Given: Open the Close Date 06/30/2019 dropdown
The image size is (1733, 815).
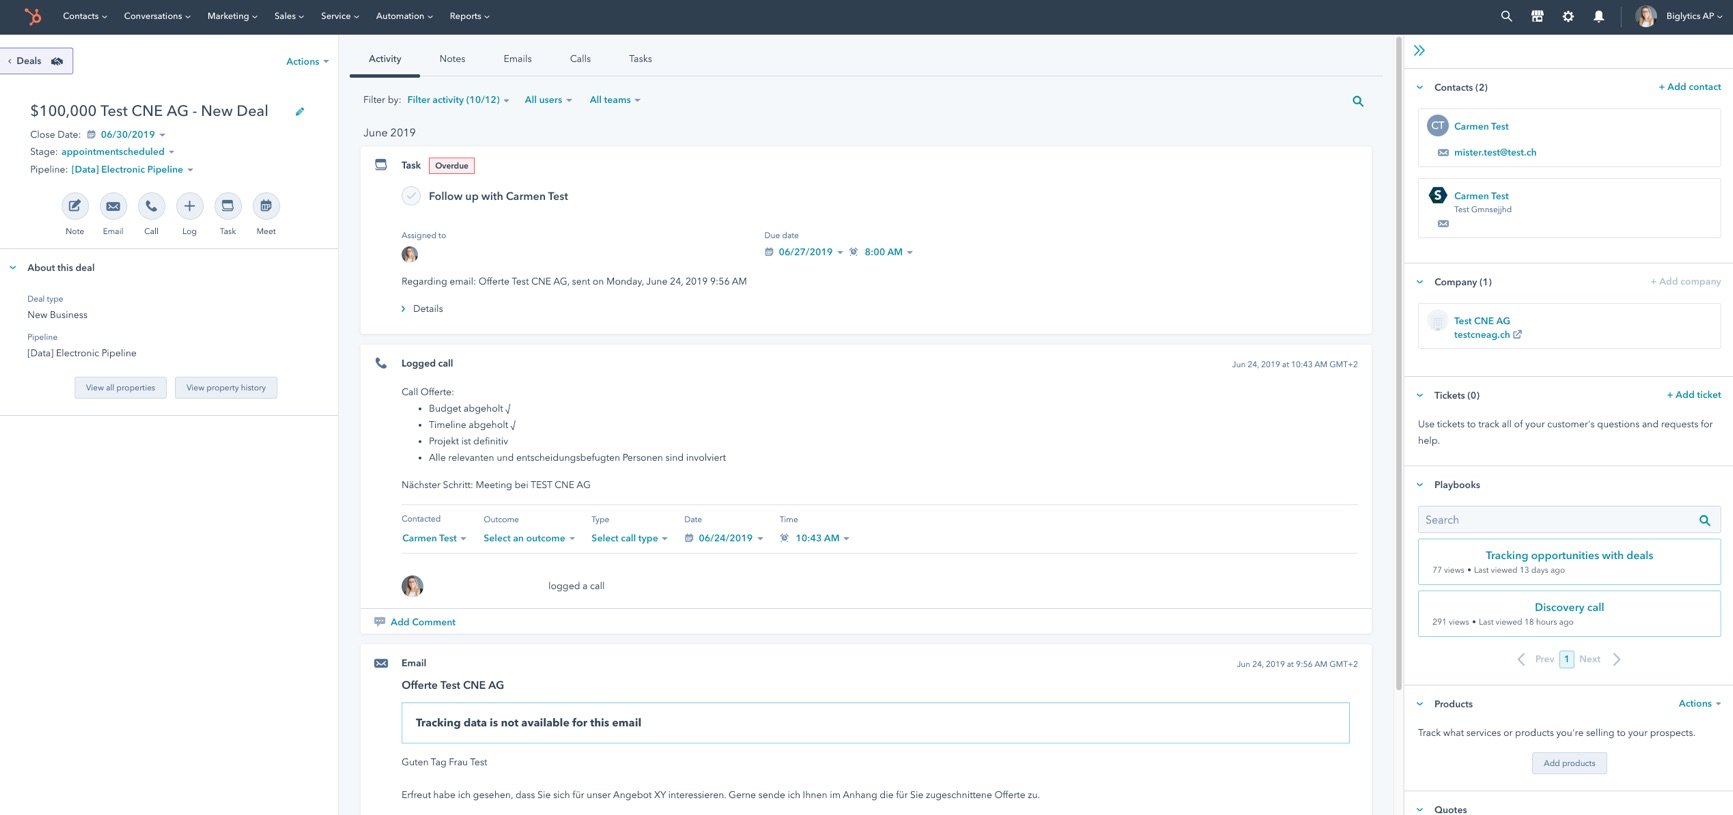Looking at the screenshot, I should coord(133,135).
